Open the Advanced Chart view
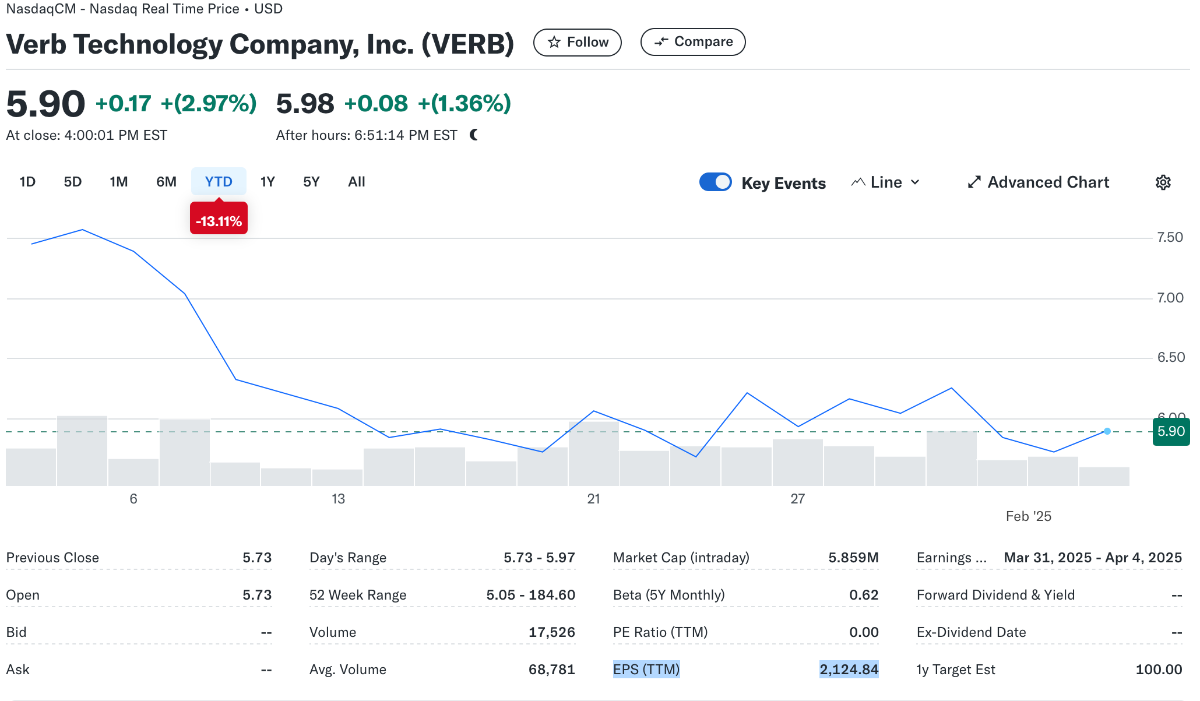Viewport: 1200px width, 701px height. [1038, 182]
